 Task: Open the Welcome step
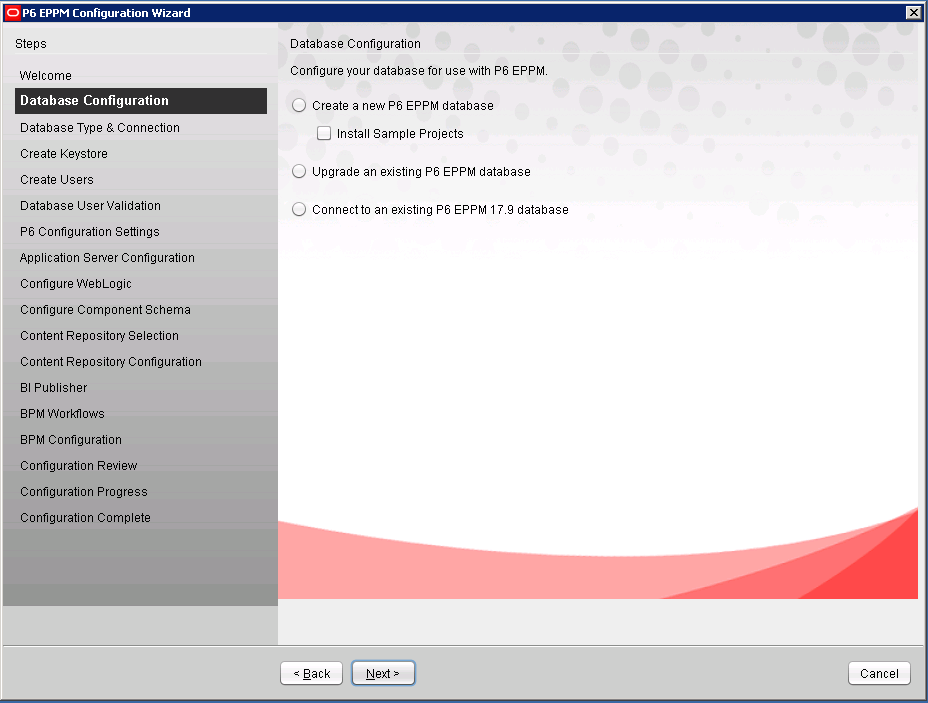[x=46, y=76]
